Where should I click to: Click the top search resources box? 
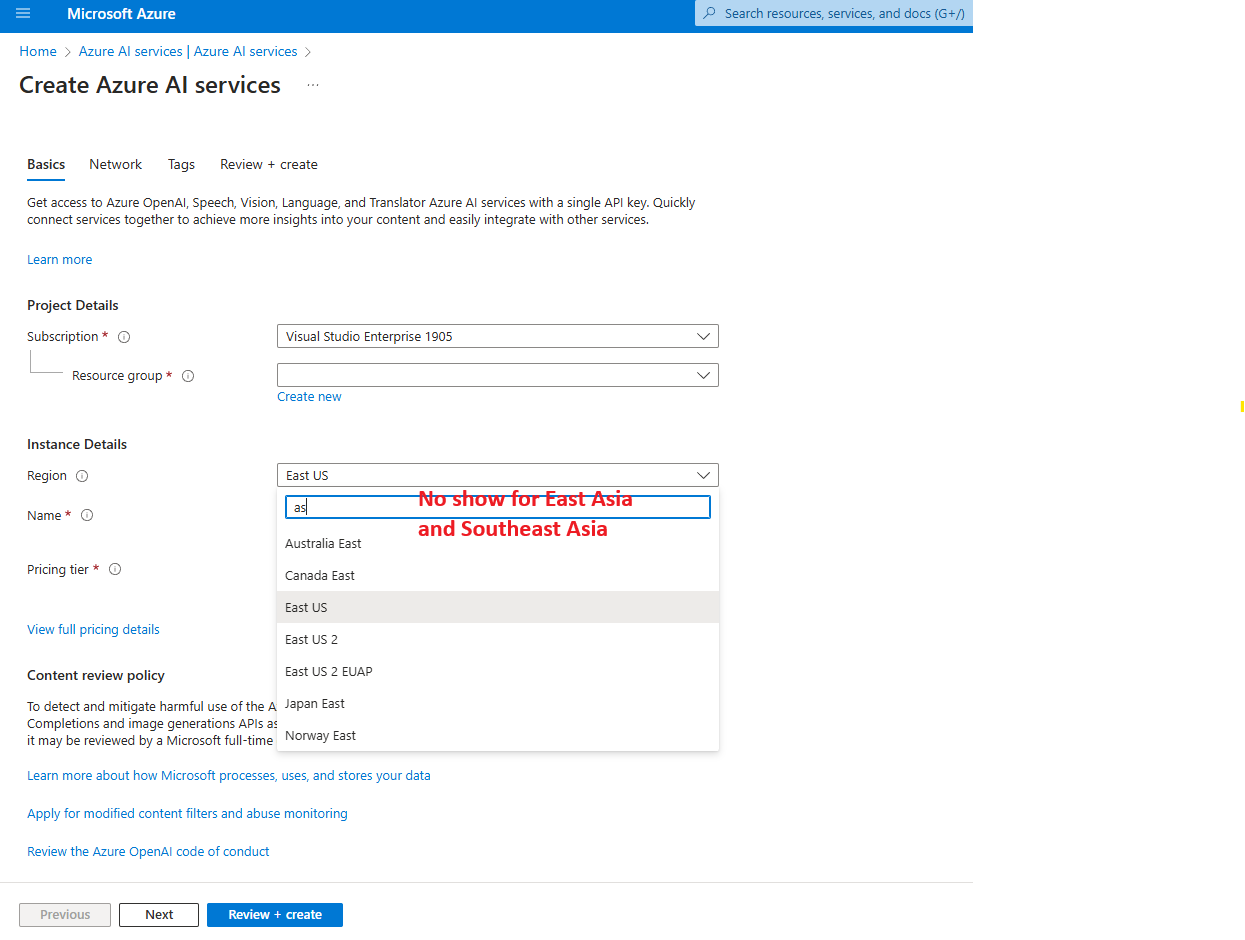pos(834,13)
